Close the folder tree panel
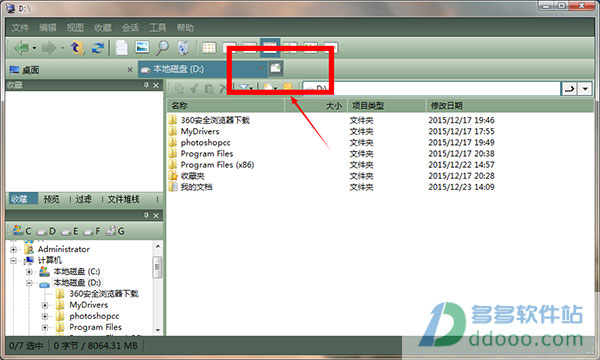Viewport: 600px width, 360px height. [x=156, y=215]
